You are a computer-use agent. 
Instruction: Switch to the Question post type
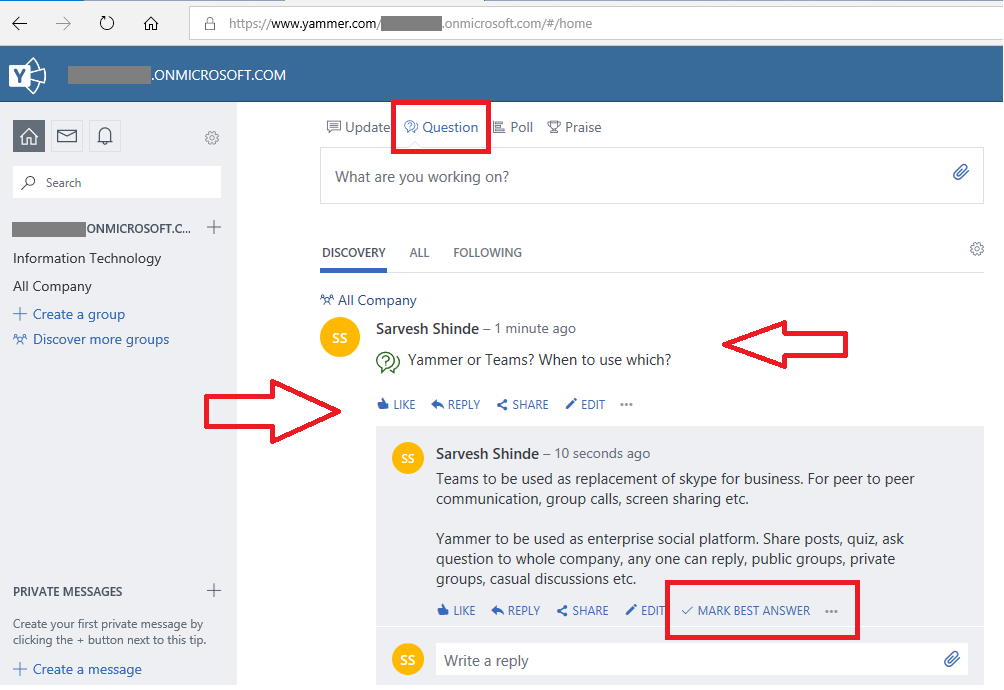tap(440, 127)
